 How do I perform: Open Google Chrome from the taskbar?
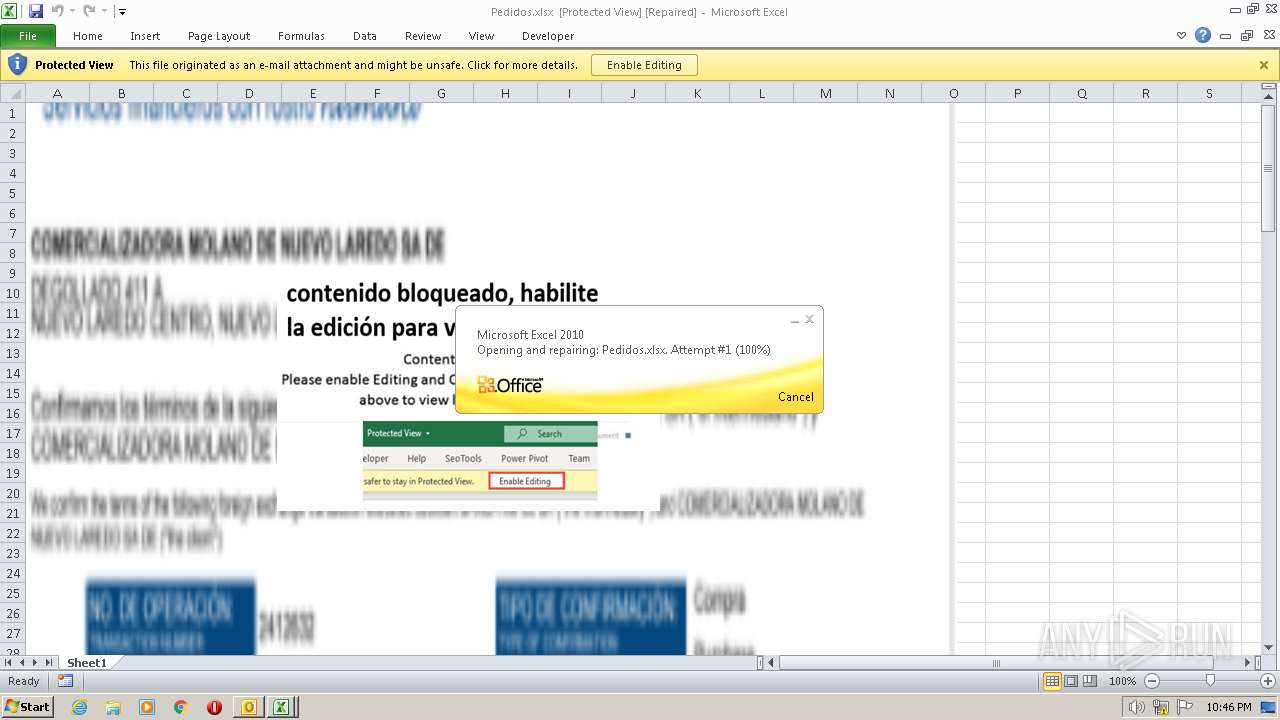click(x=181, y=707)
